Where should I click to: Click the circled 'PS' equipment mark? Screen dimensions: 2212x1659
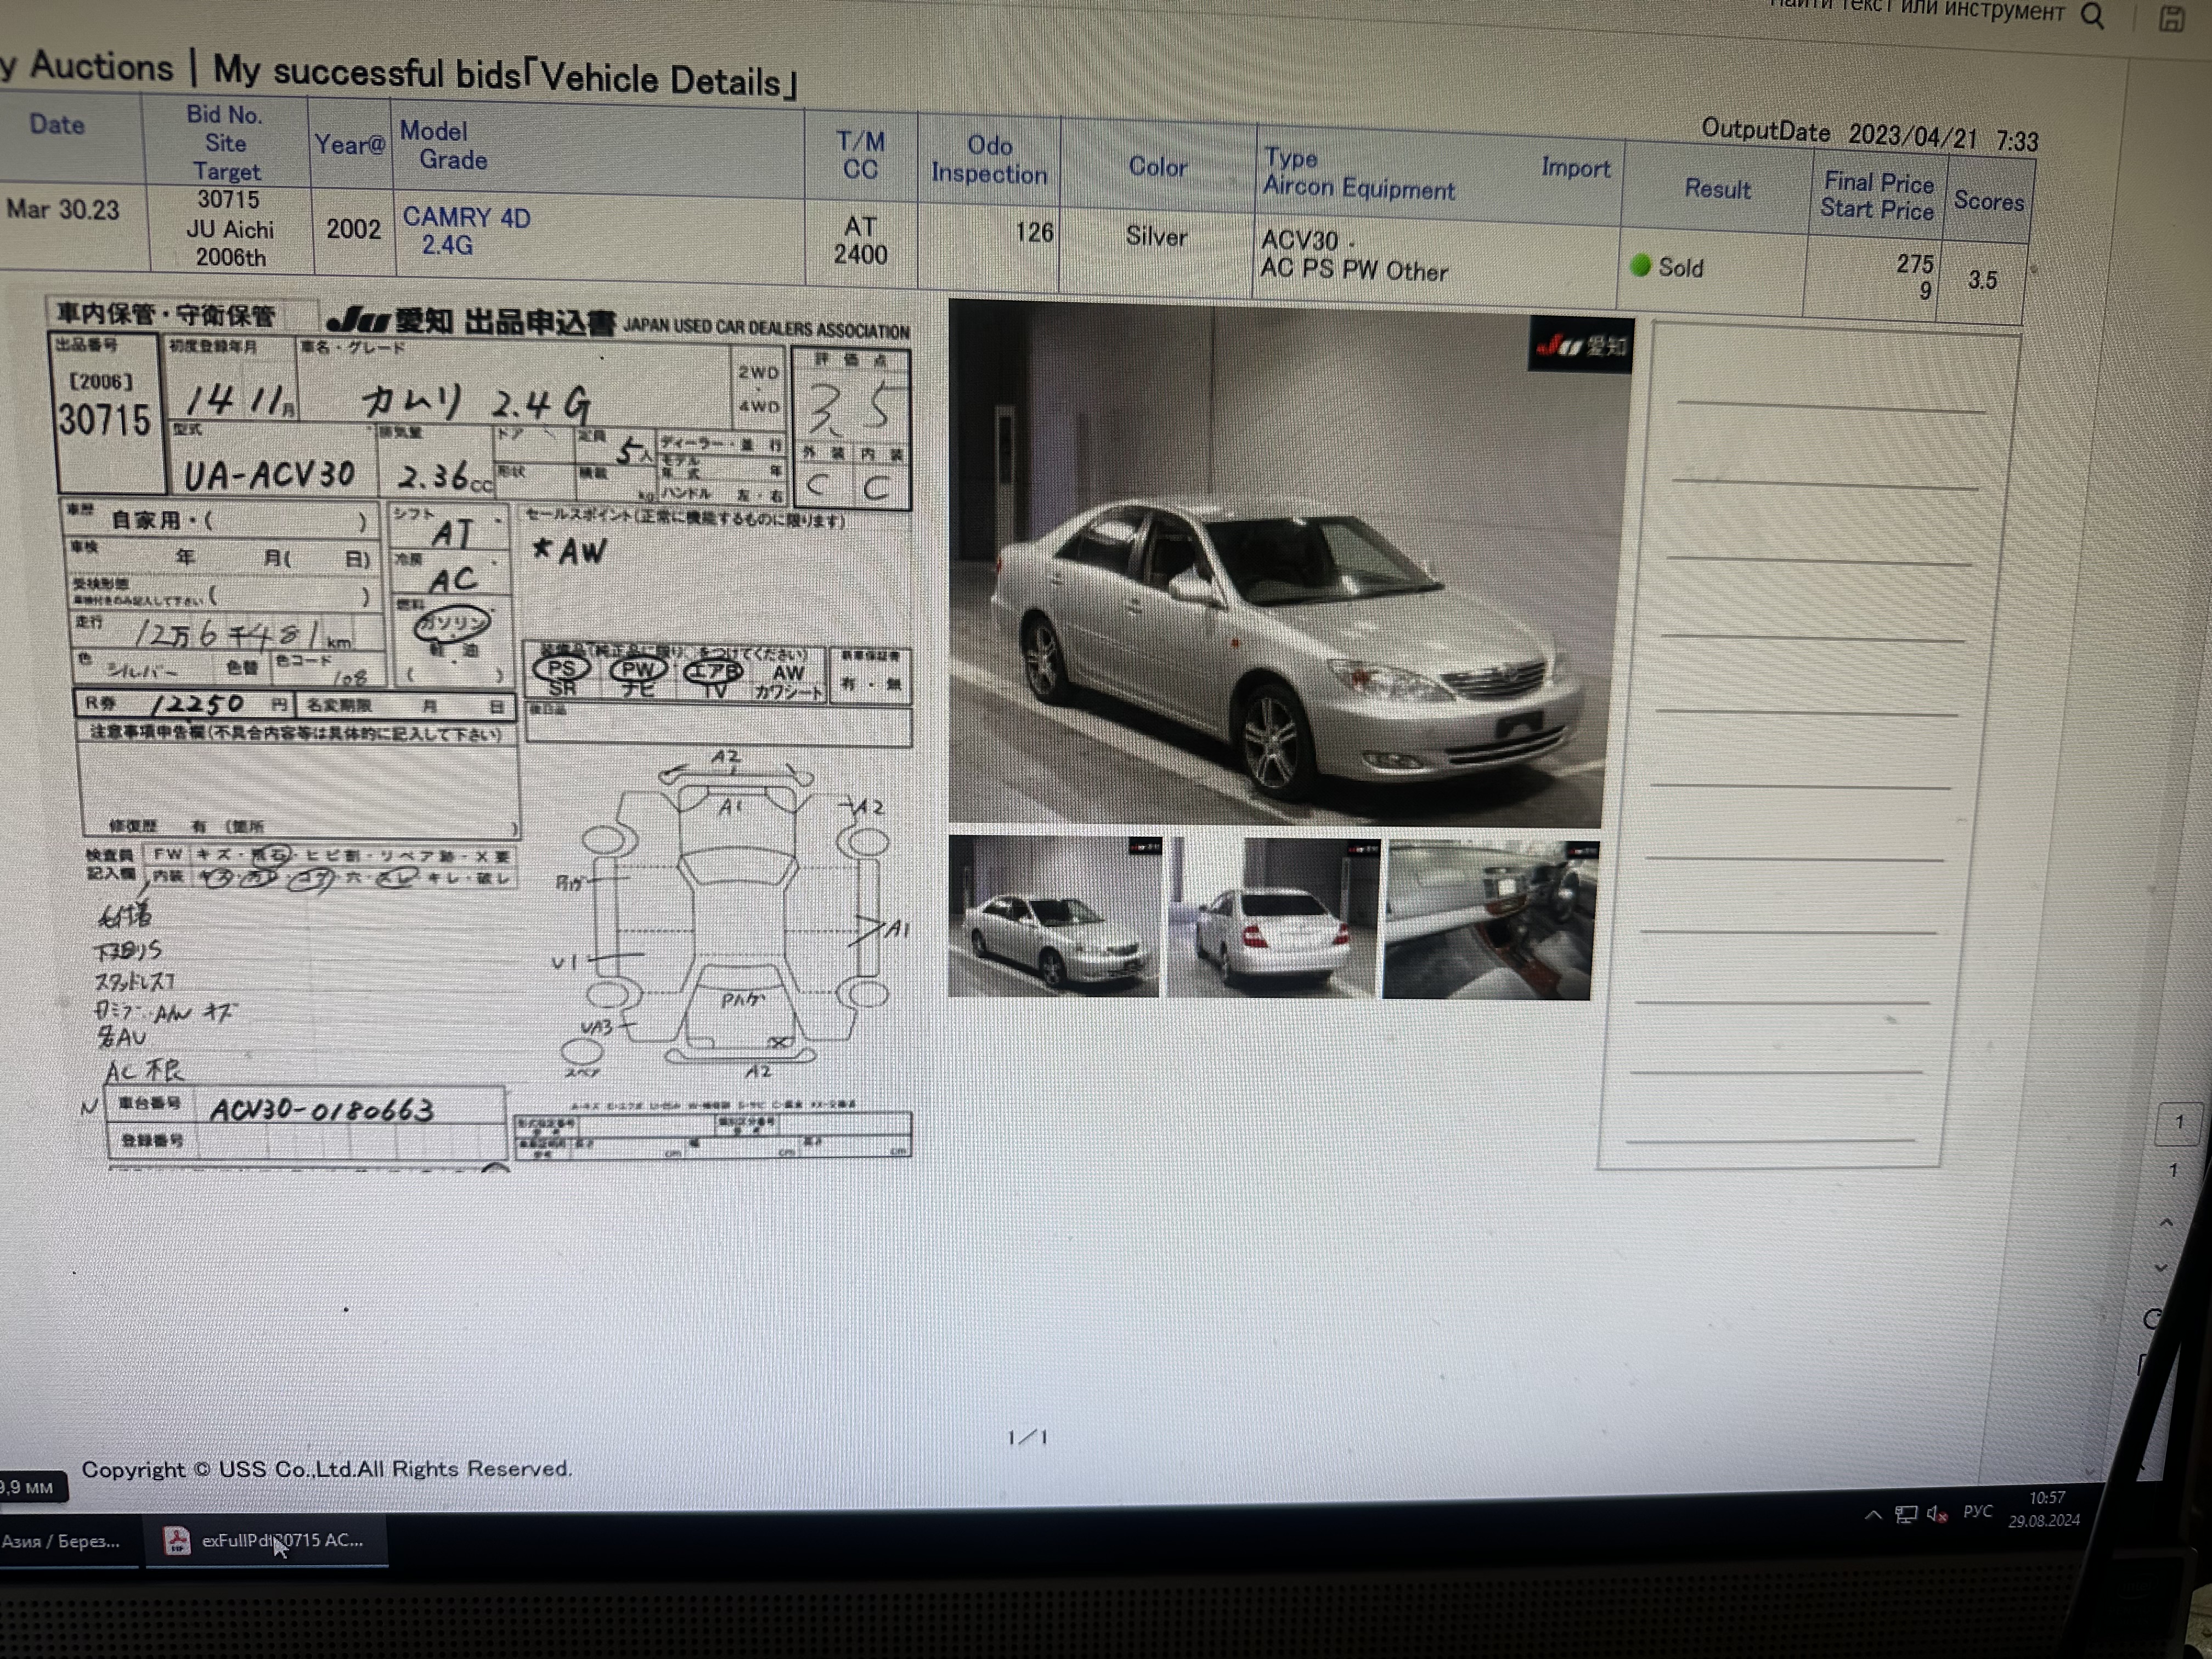click(x=561, y=668)
